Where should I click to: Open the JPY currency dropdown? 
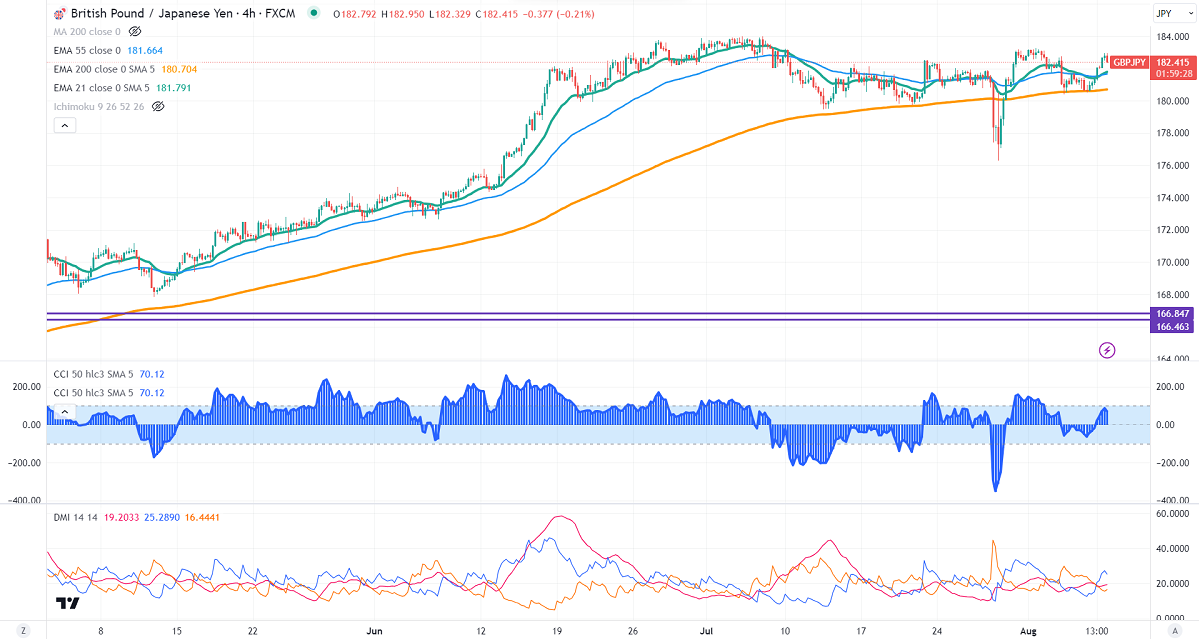point(1173,13)
